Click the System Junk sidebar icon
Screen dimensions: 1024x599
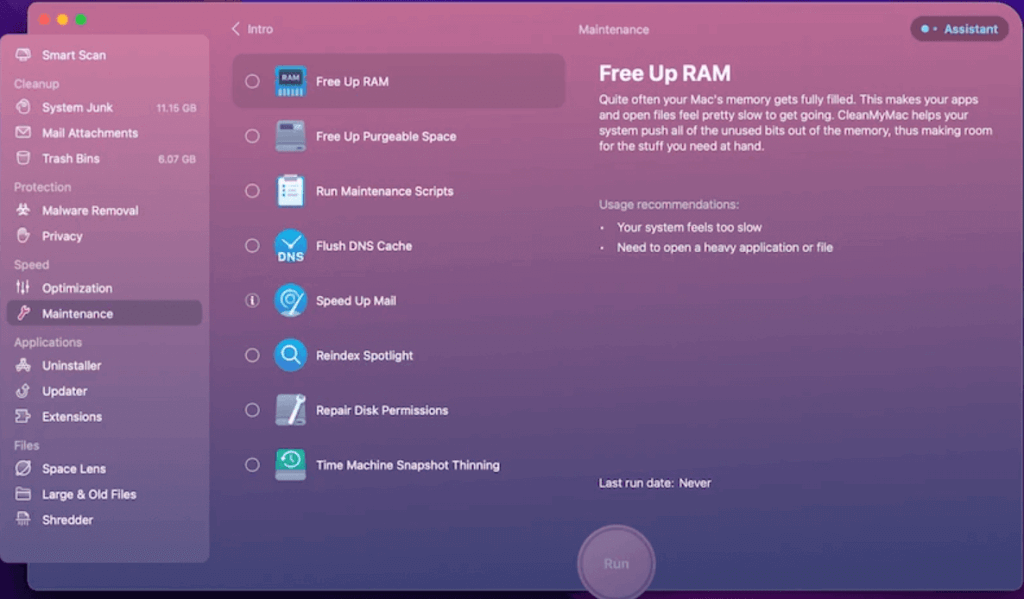tap(23, 107)
